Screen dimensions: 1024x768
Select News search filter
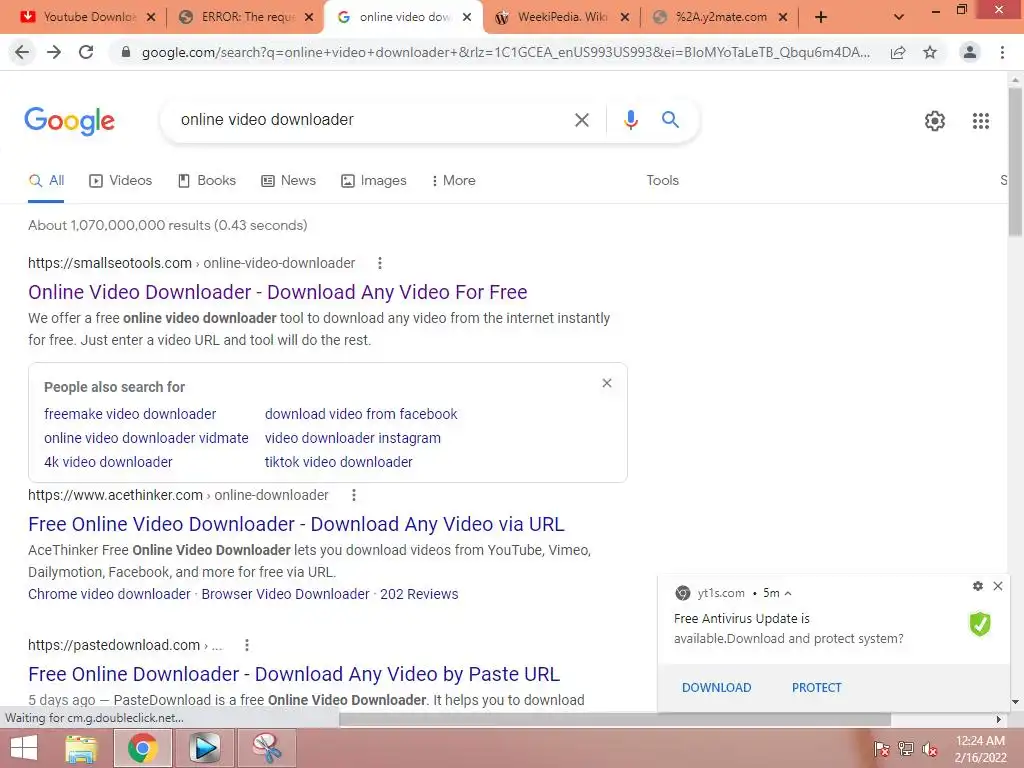(288, 181)
